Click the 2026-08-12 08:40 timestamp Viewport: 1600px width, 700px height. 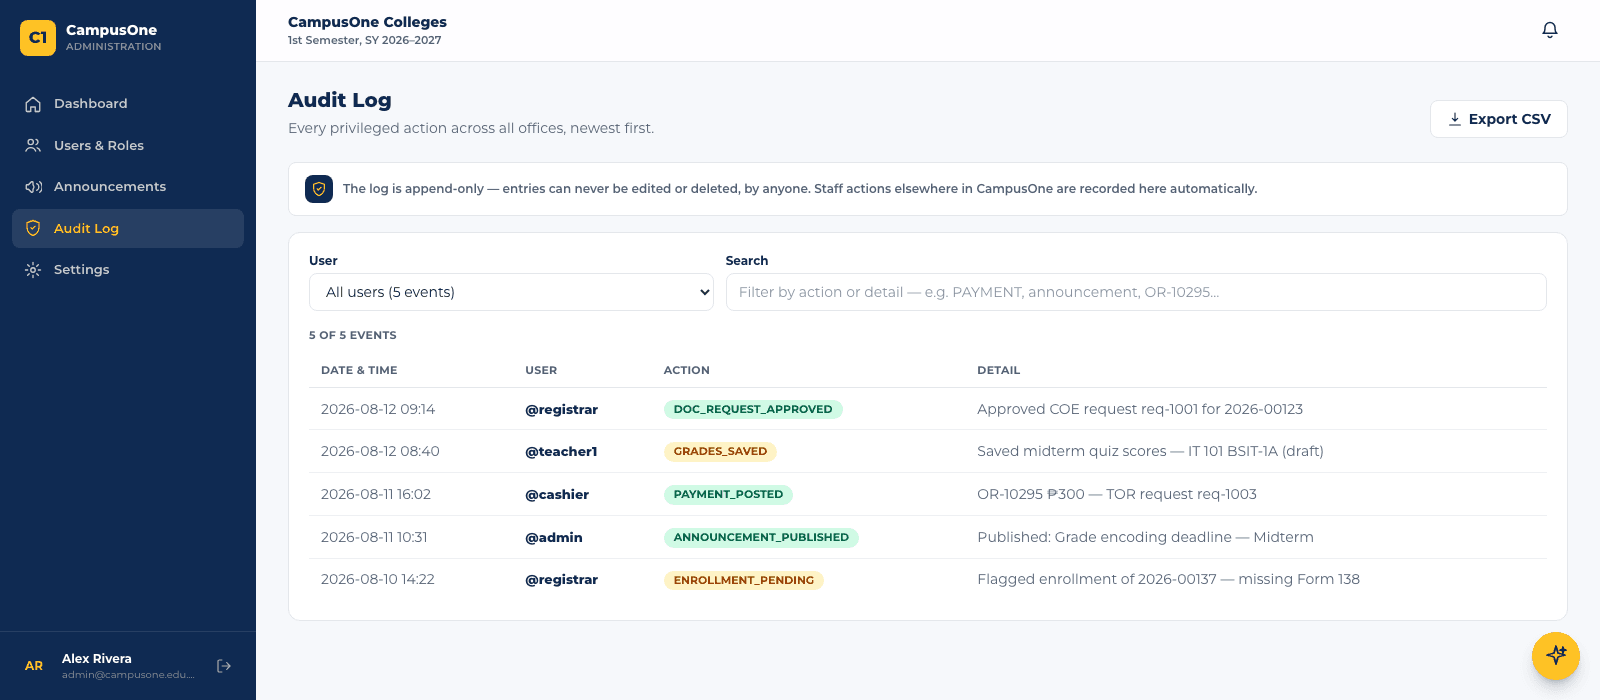tap(380, 451)
